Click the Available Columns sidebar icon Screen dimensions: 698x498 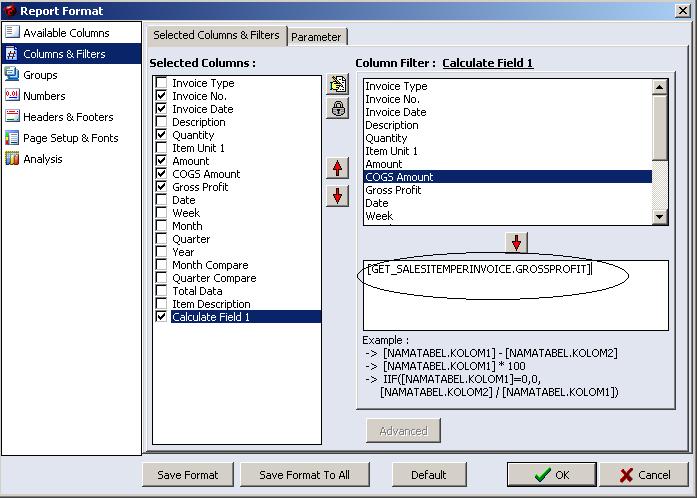coord(12,33)
